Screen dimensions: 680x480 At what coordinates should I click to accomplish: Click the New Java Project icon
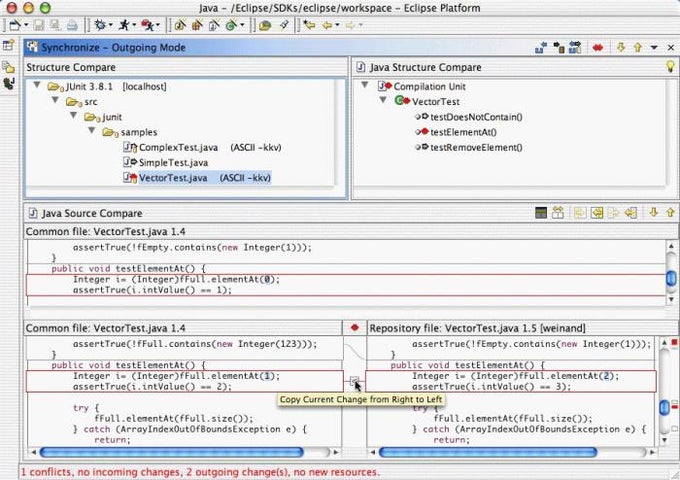point(180,25)
